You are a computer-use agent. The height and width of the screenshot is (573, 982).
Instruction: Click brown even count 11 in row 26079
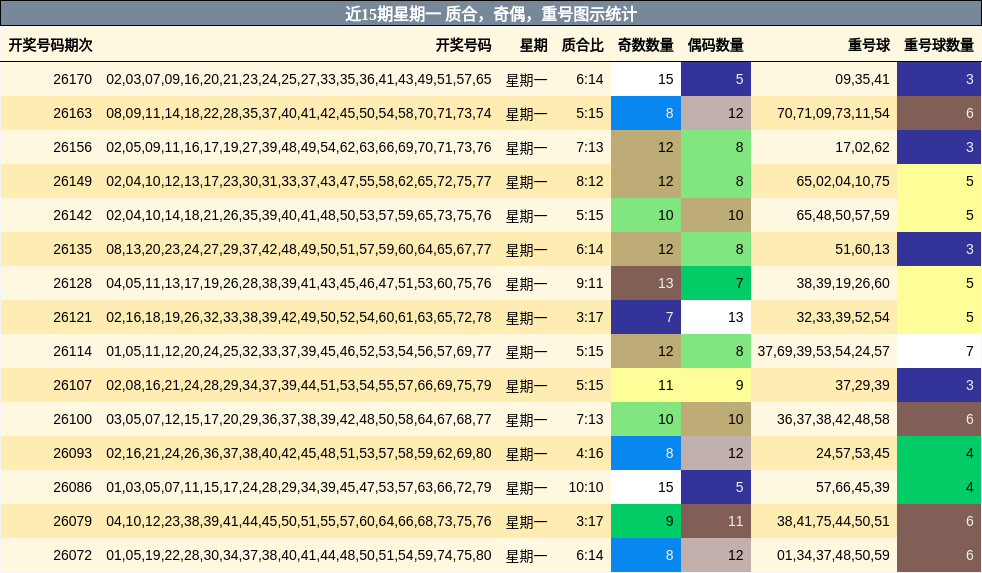pos(716,521)
